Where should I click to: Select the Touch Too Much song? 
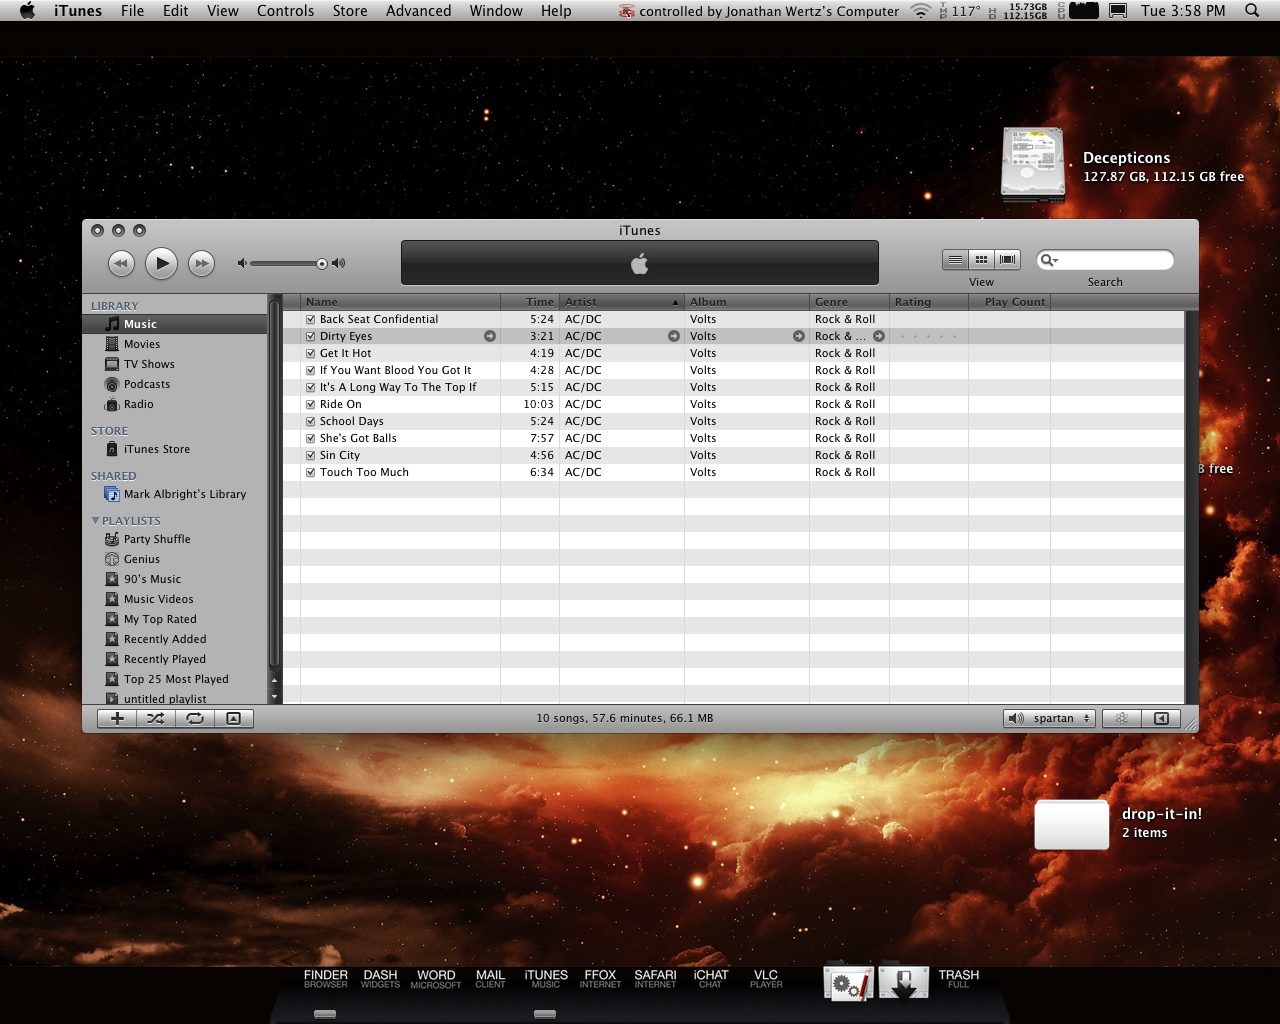(x=733, y=472)
